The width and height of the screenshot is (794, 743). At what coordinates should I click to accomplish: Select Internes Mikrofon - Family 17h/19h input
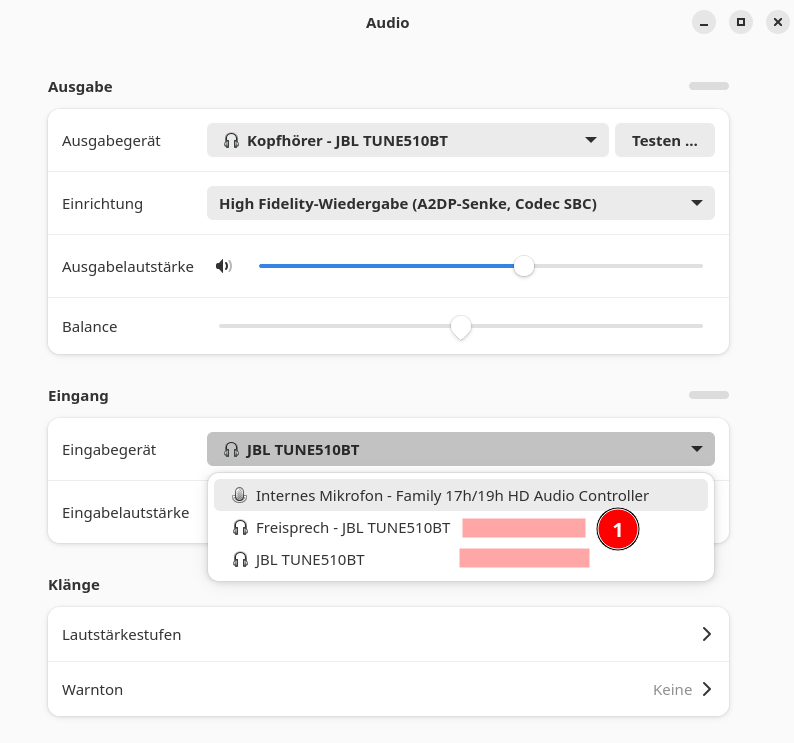pos(461,495)
